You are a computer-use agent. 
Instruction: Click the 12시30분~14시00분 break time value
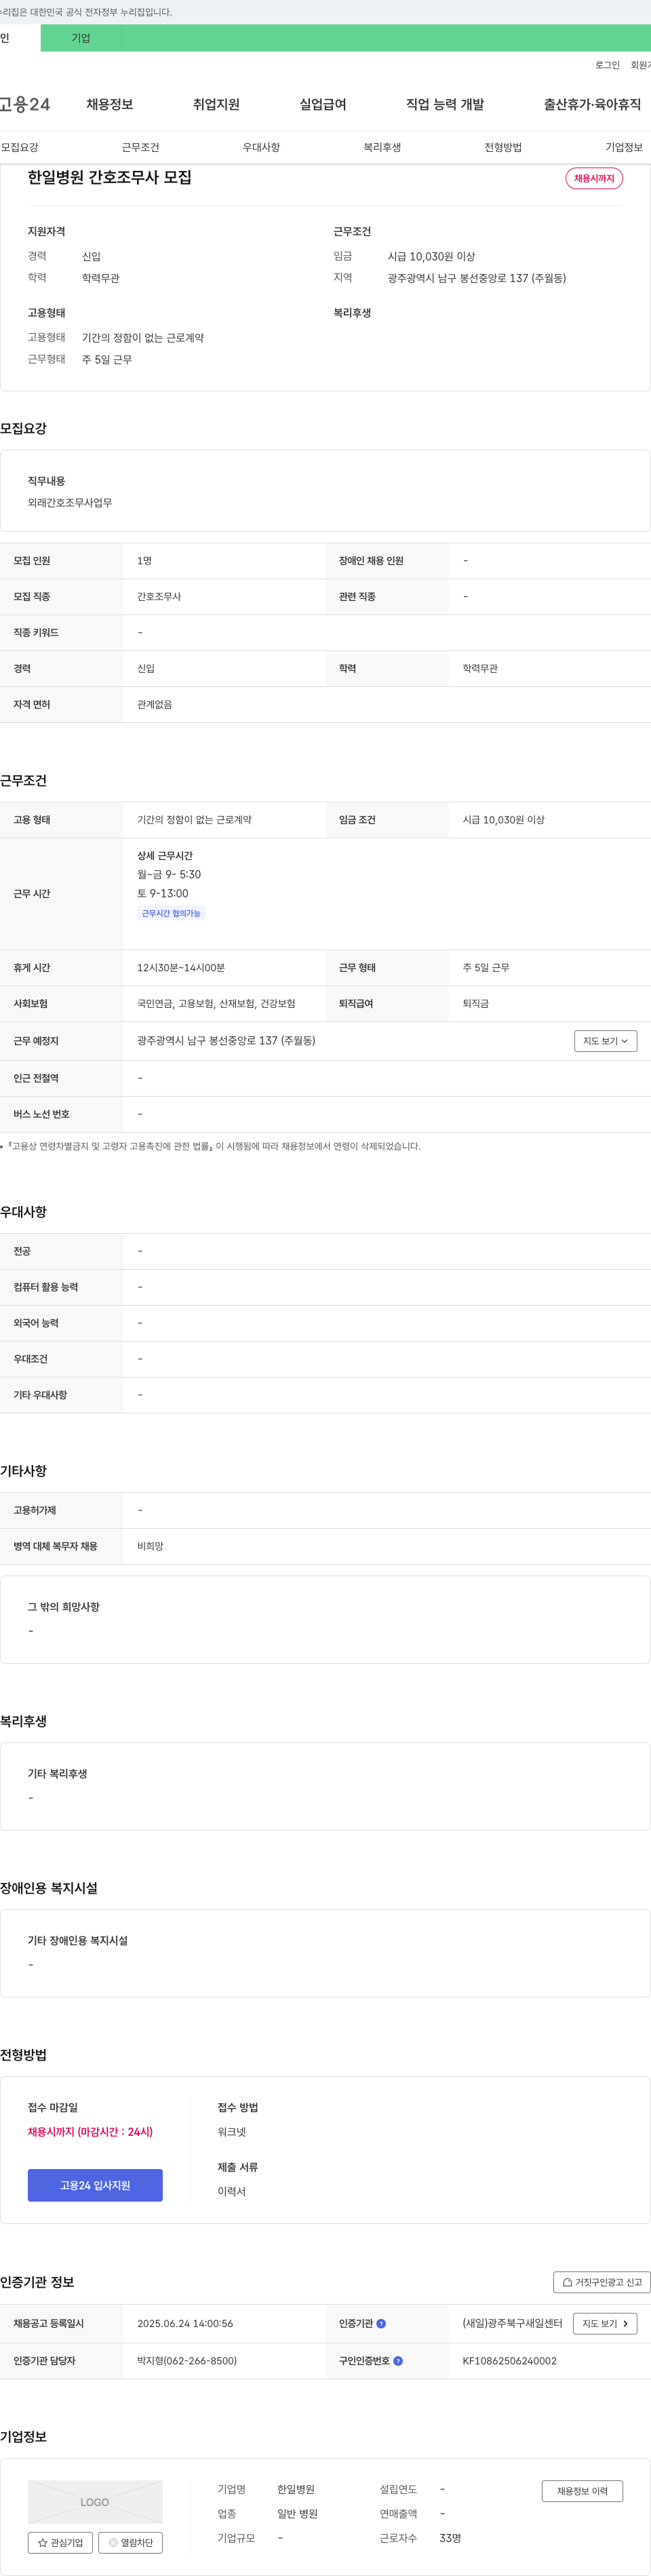point(181,968)
